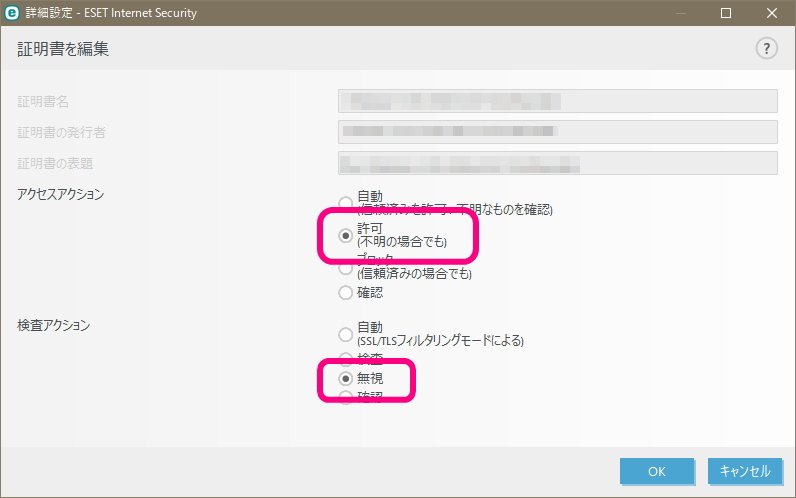This screenshot has width=796, height=498.
Task: Click the キャンセル button
Action: pyautogui.click(x=745, y=472)
